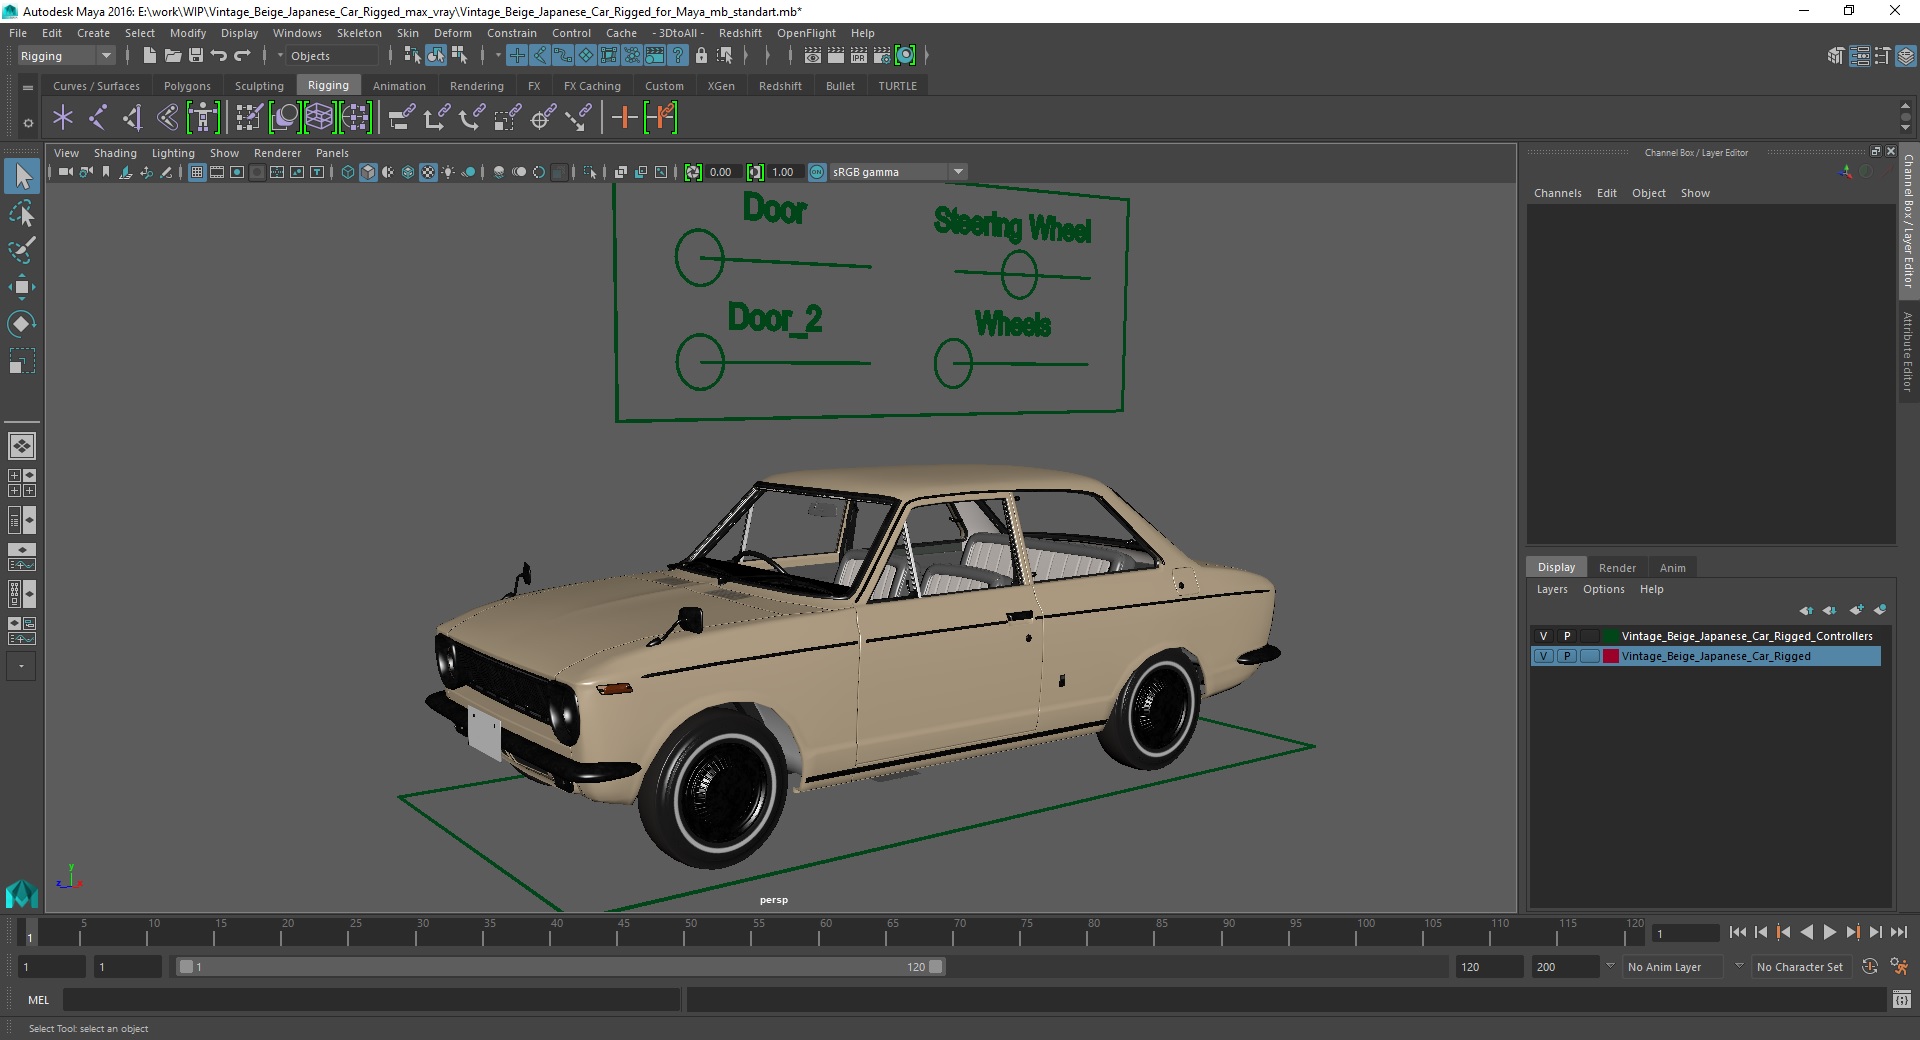Select the arrow Select tool

(22, 177)
